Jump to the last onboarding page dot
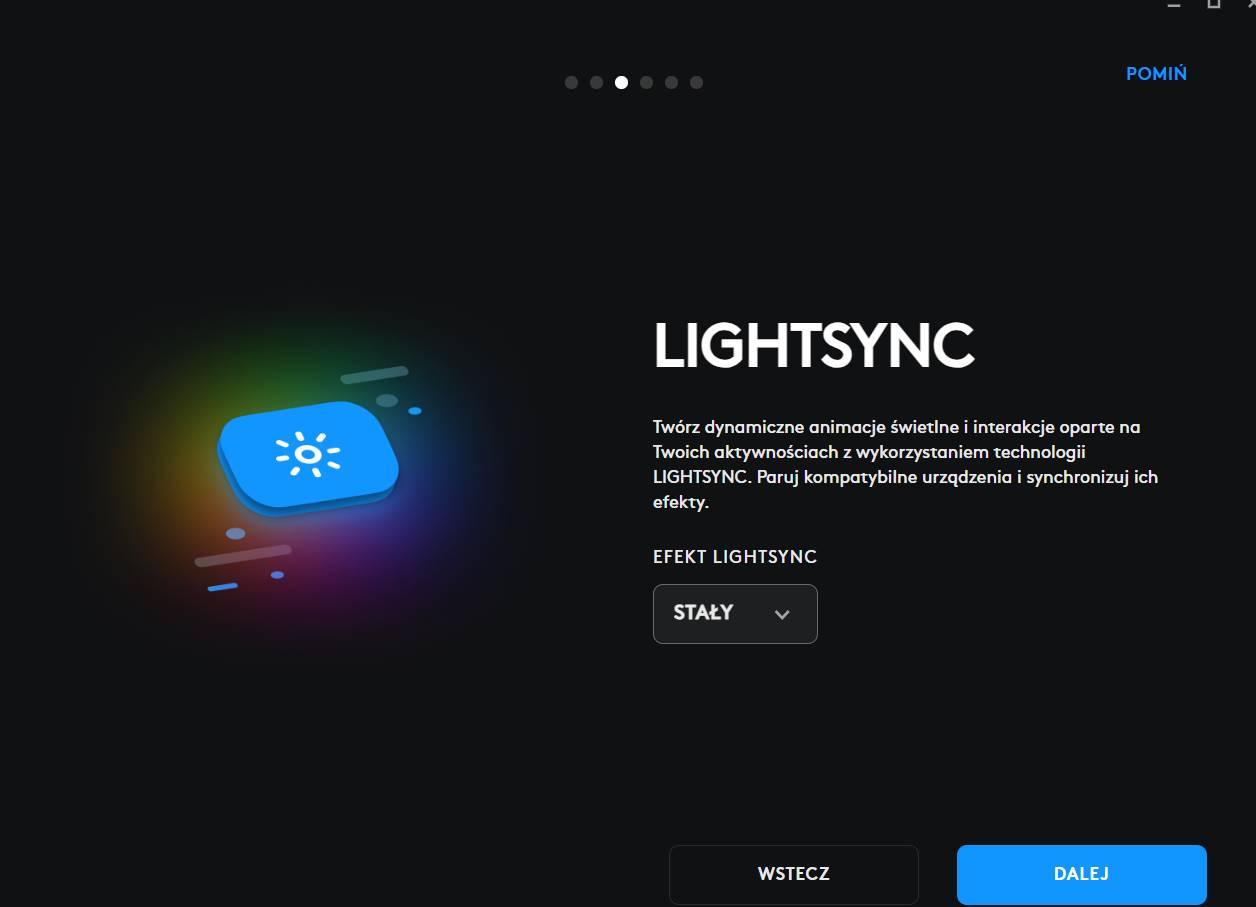This screenshot has height=907, width=1256. tap(696, 82)
